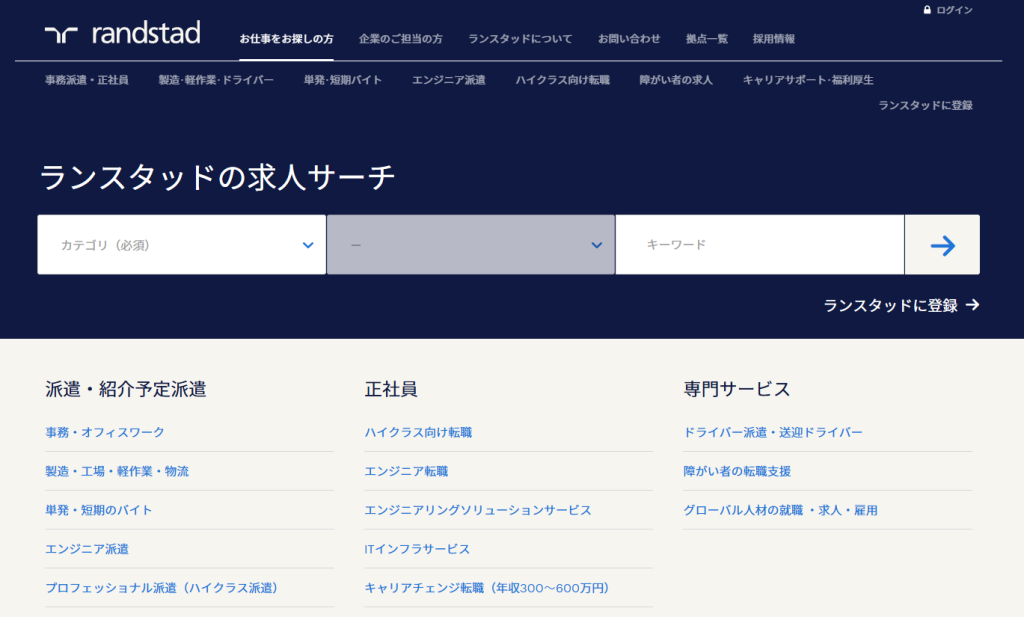This screenshot has width=1024, height=617.
Task: Open 事務・オフィスワーク link
Action: pos(104,432)
